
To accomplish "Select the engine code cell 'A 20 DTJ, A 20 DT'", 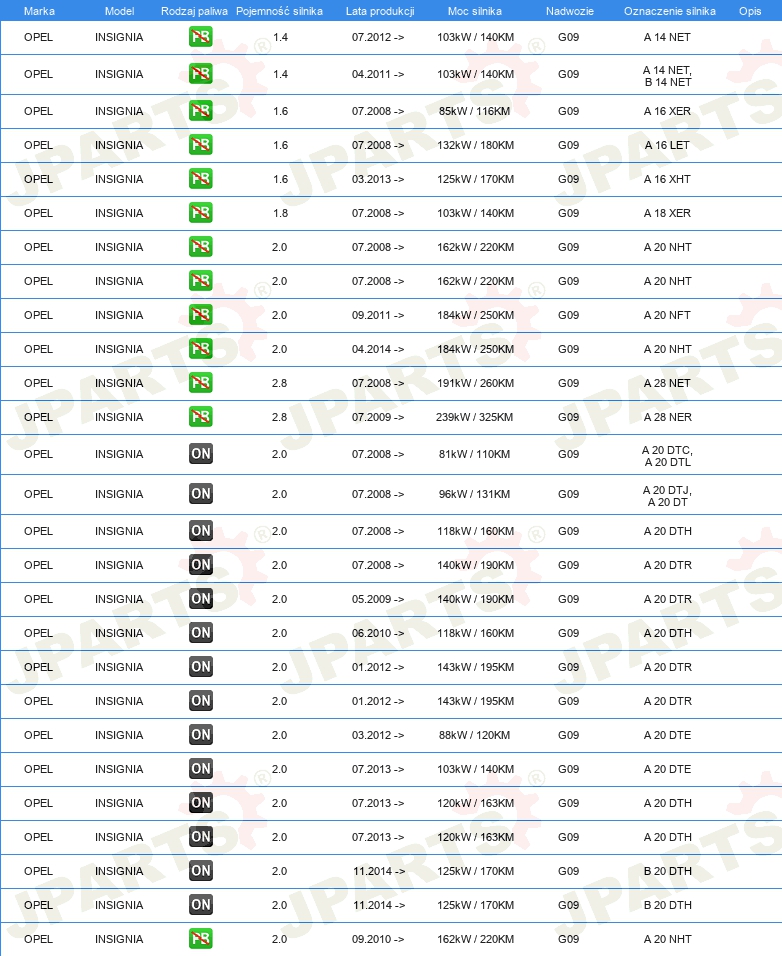I will (x=667, y=497).
